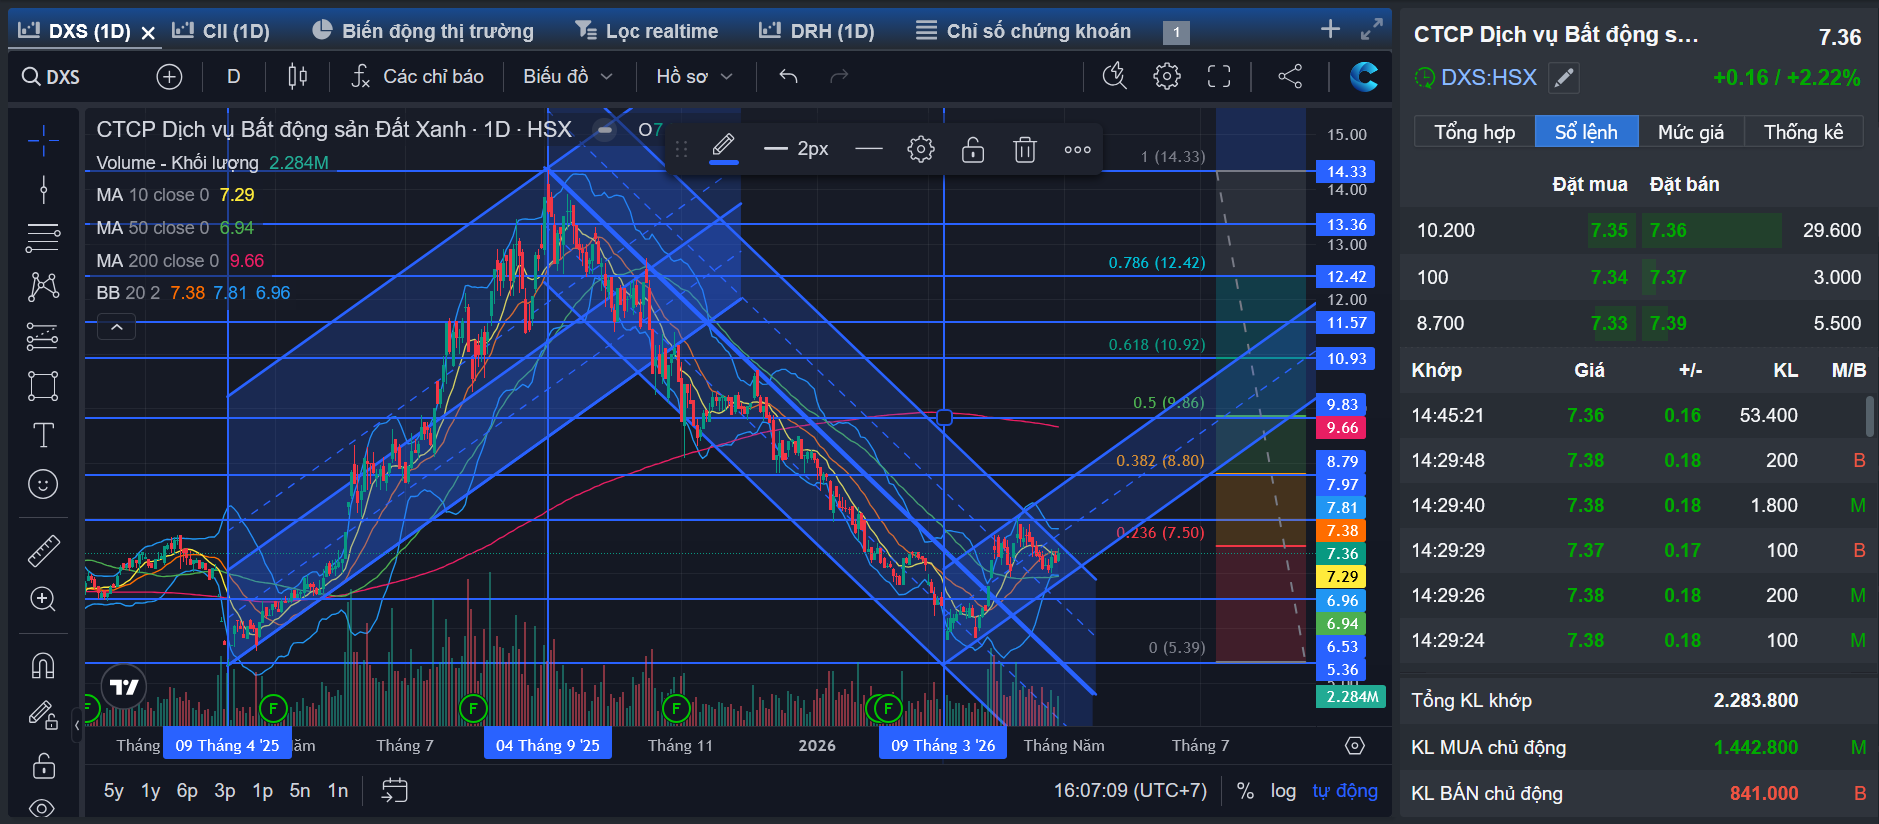Select the Mức giá tab
Viewport: 1879px width, 824px height.
coord(1690,132)
